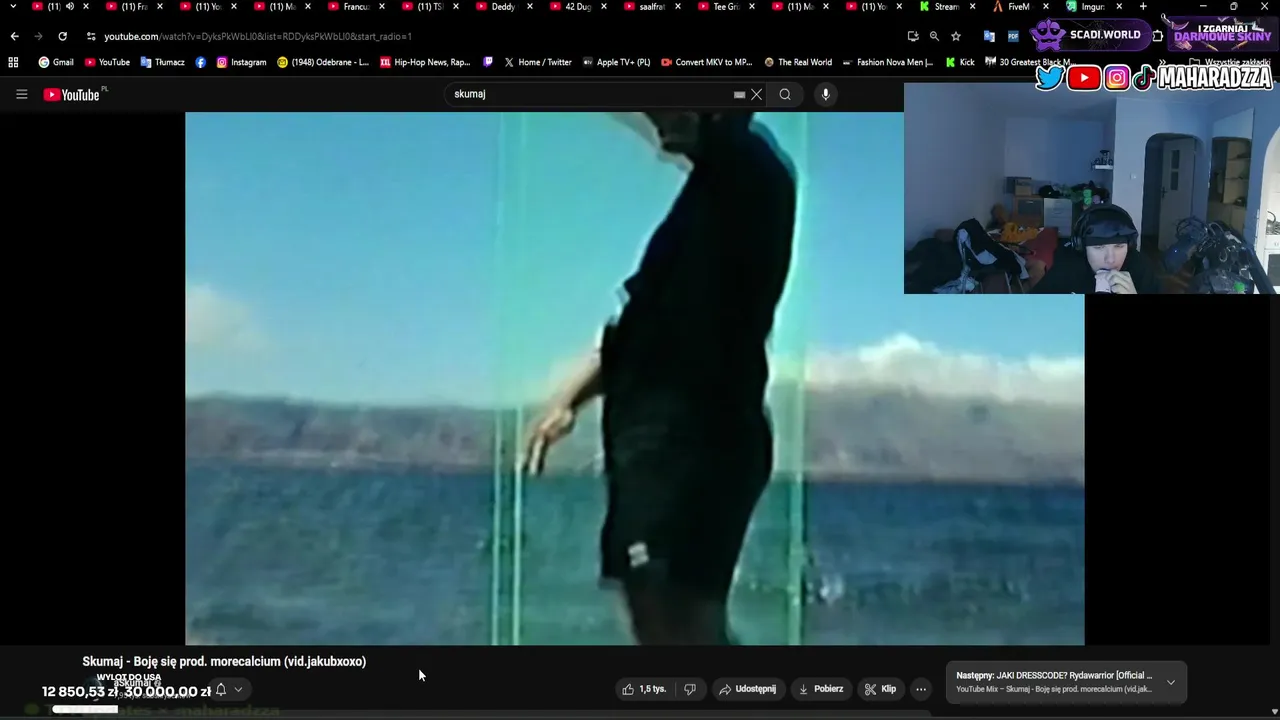Open the '(1948) Odebrane' mail bookmark
This screenshot has width=1280, height=720.
pos(323,62)
